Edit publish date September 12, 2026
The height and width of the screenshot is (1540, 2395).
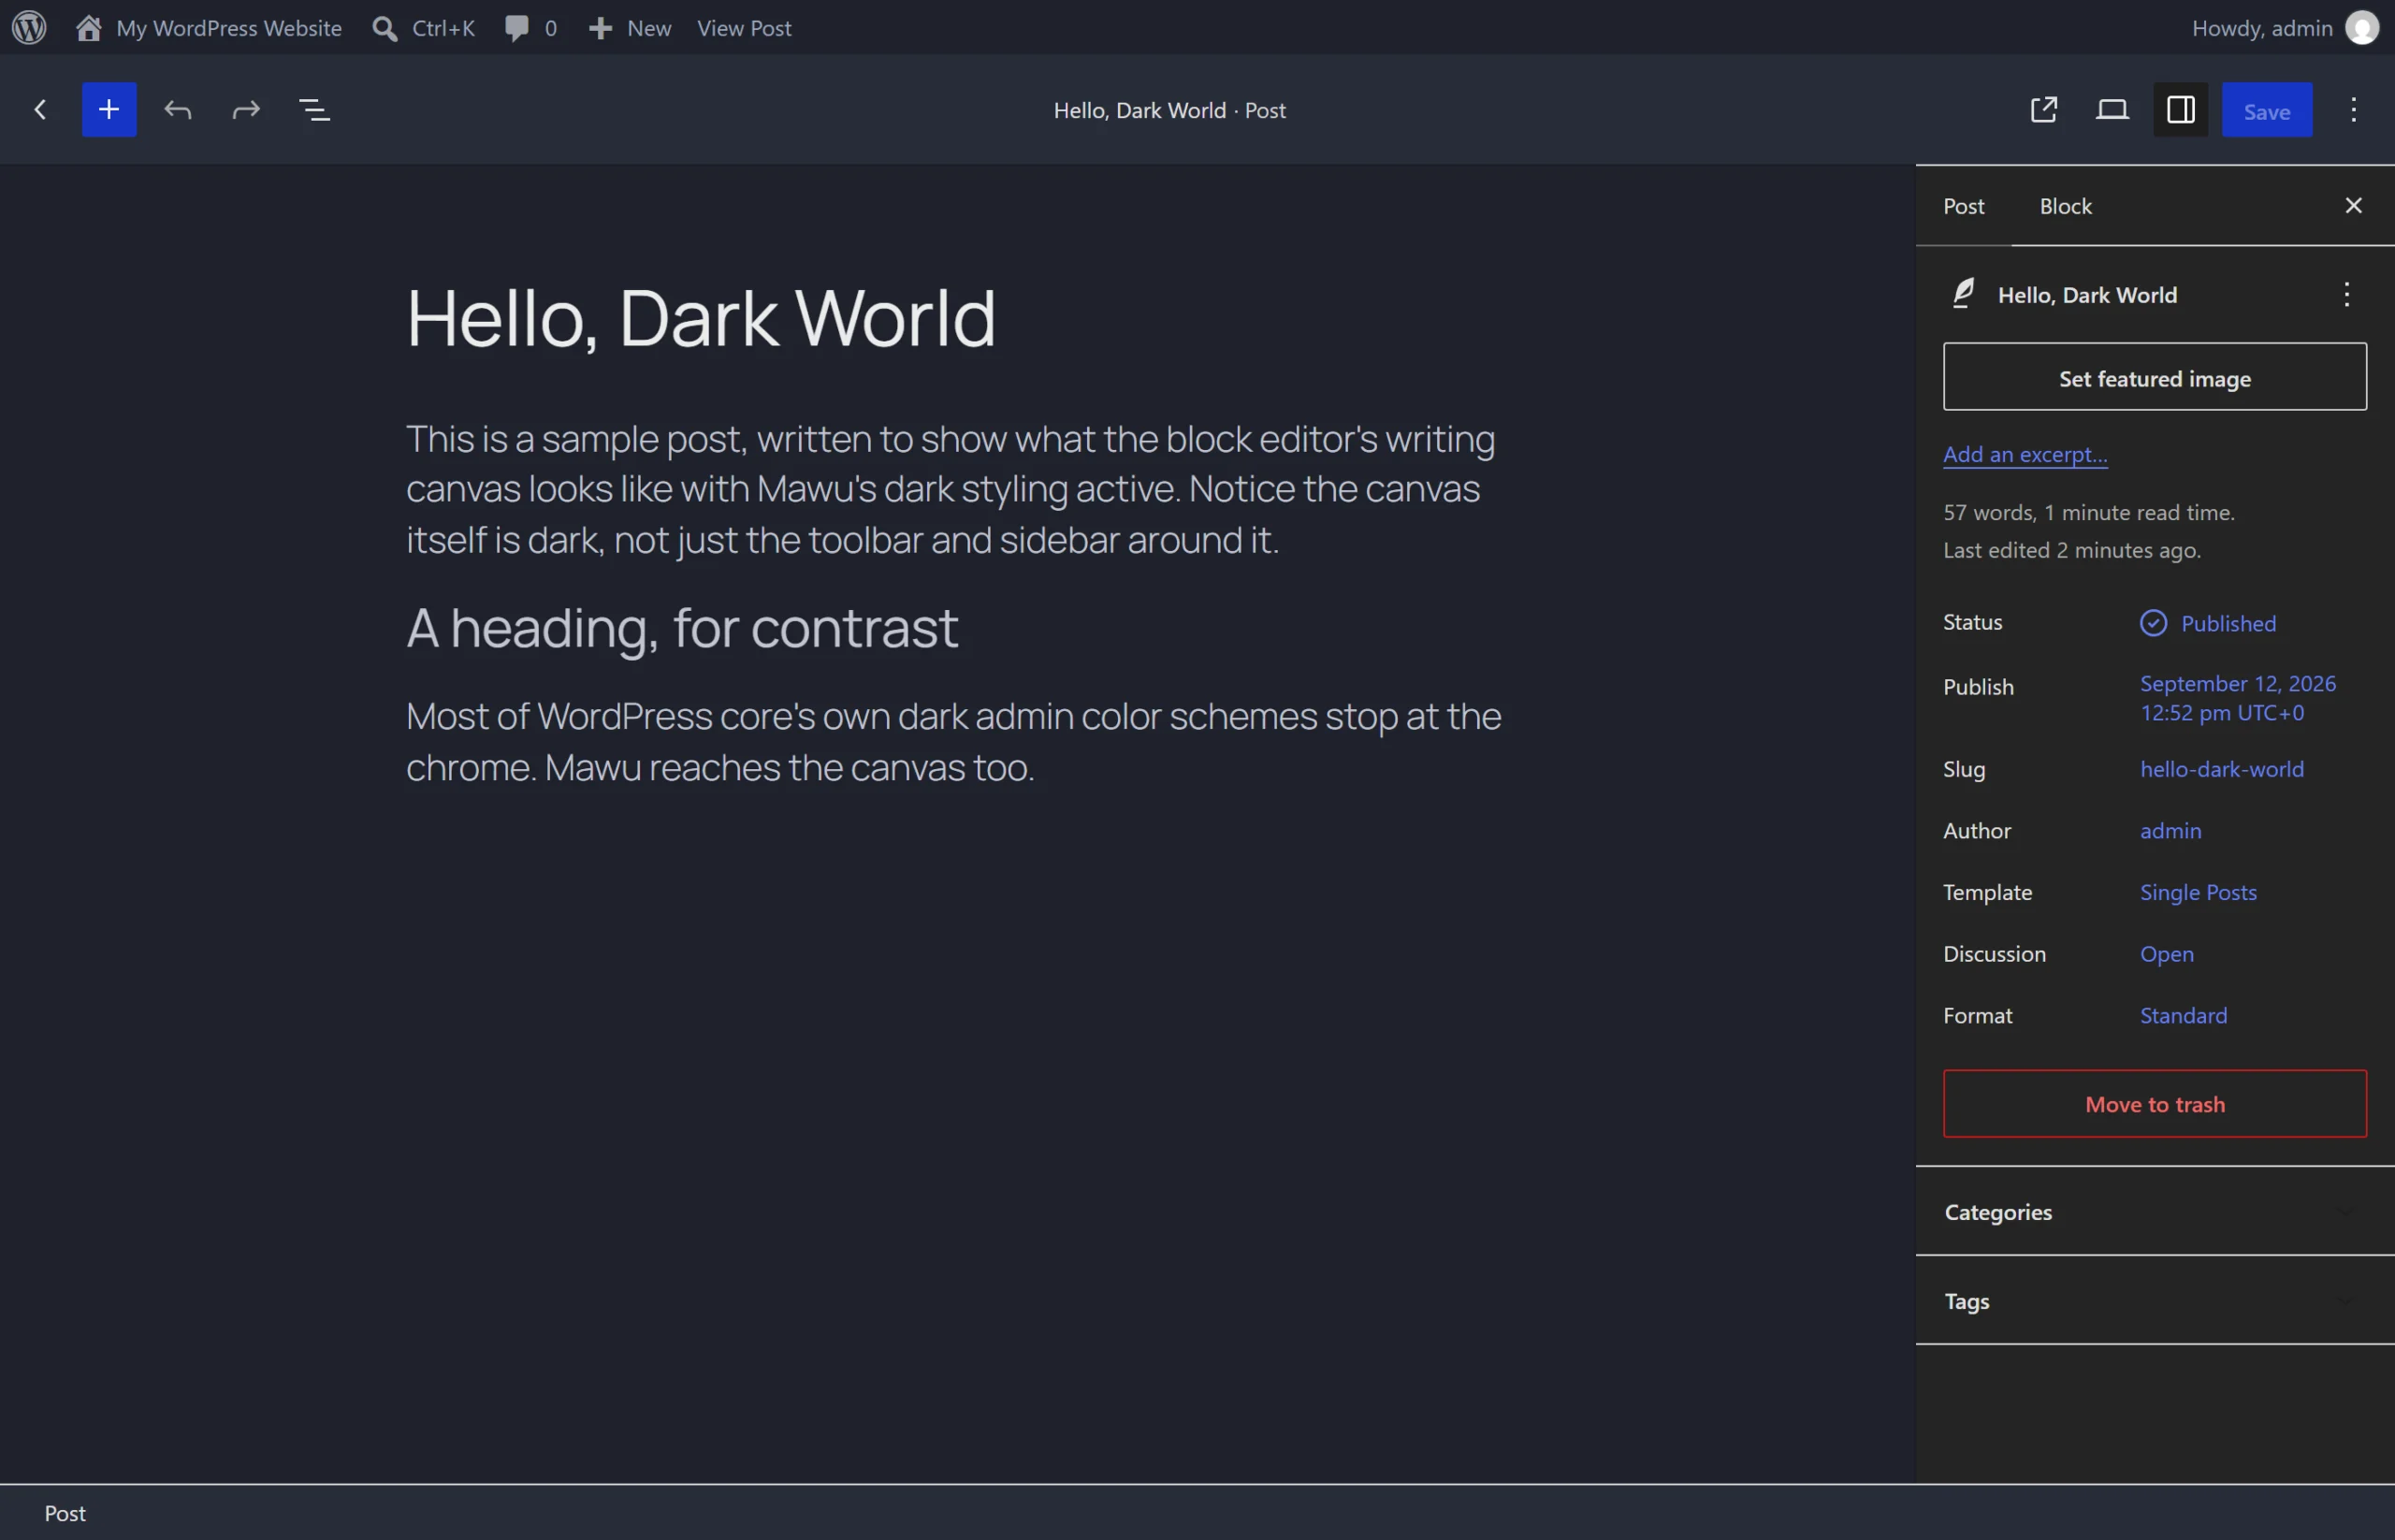click(x=2238, y=697)
